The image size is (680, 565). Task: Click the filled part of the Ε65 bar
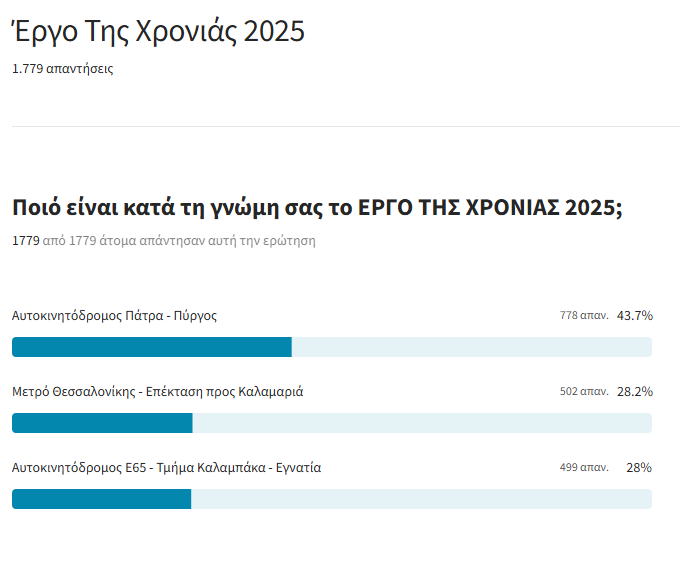[100, 499]
